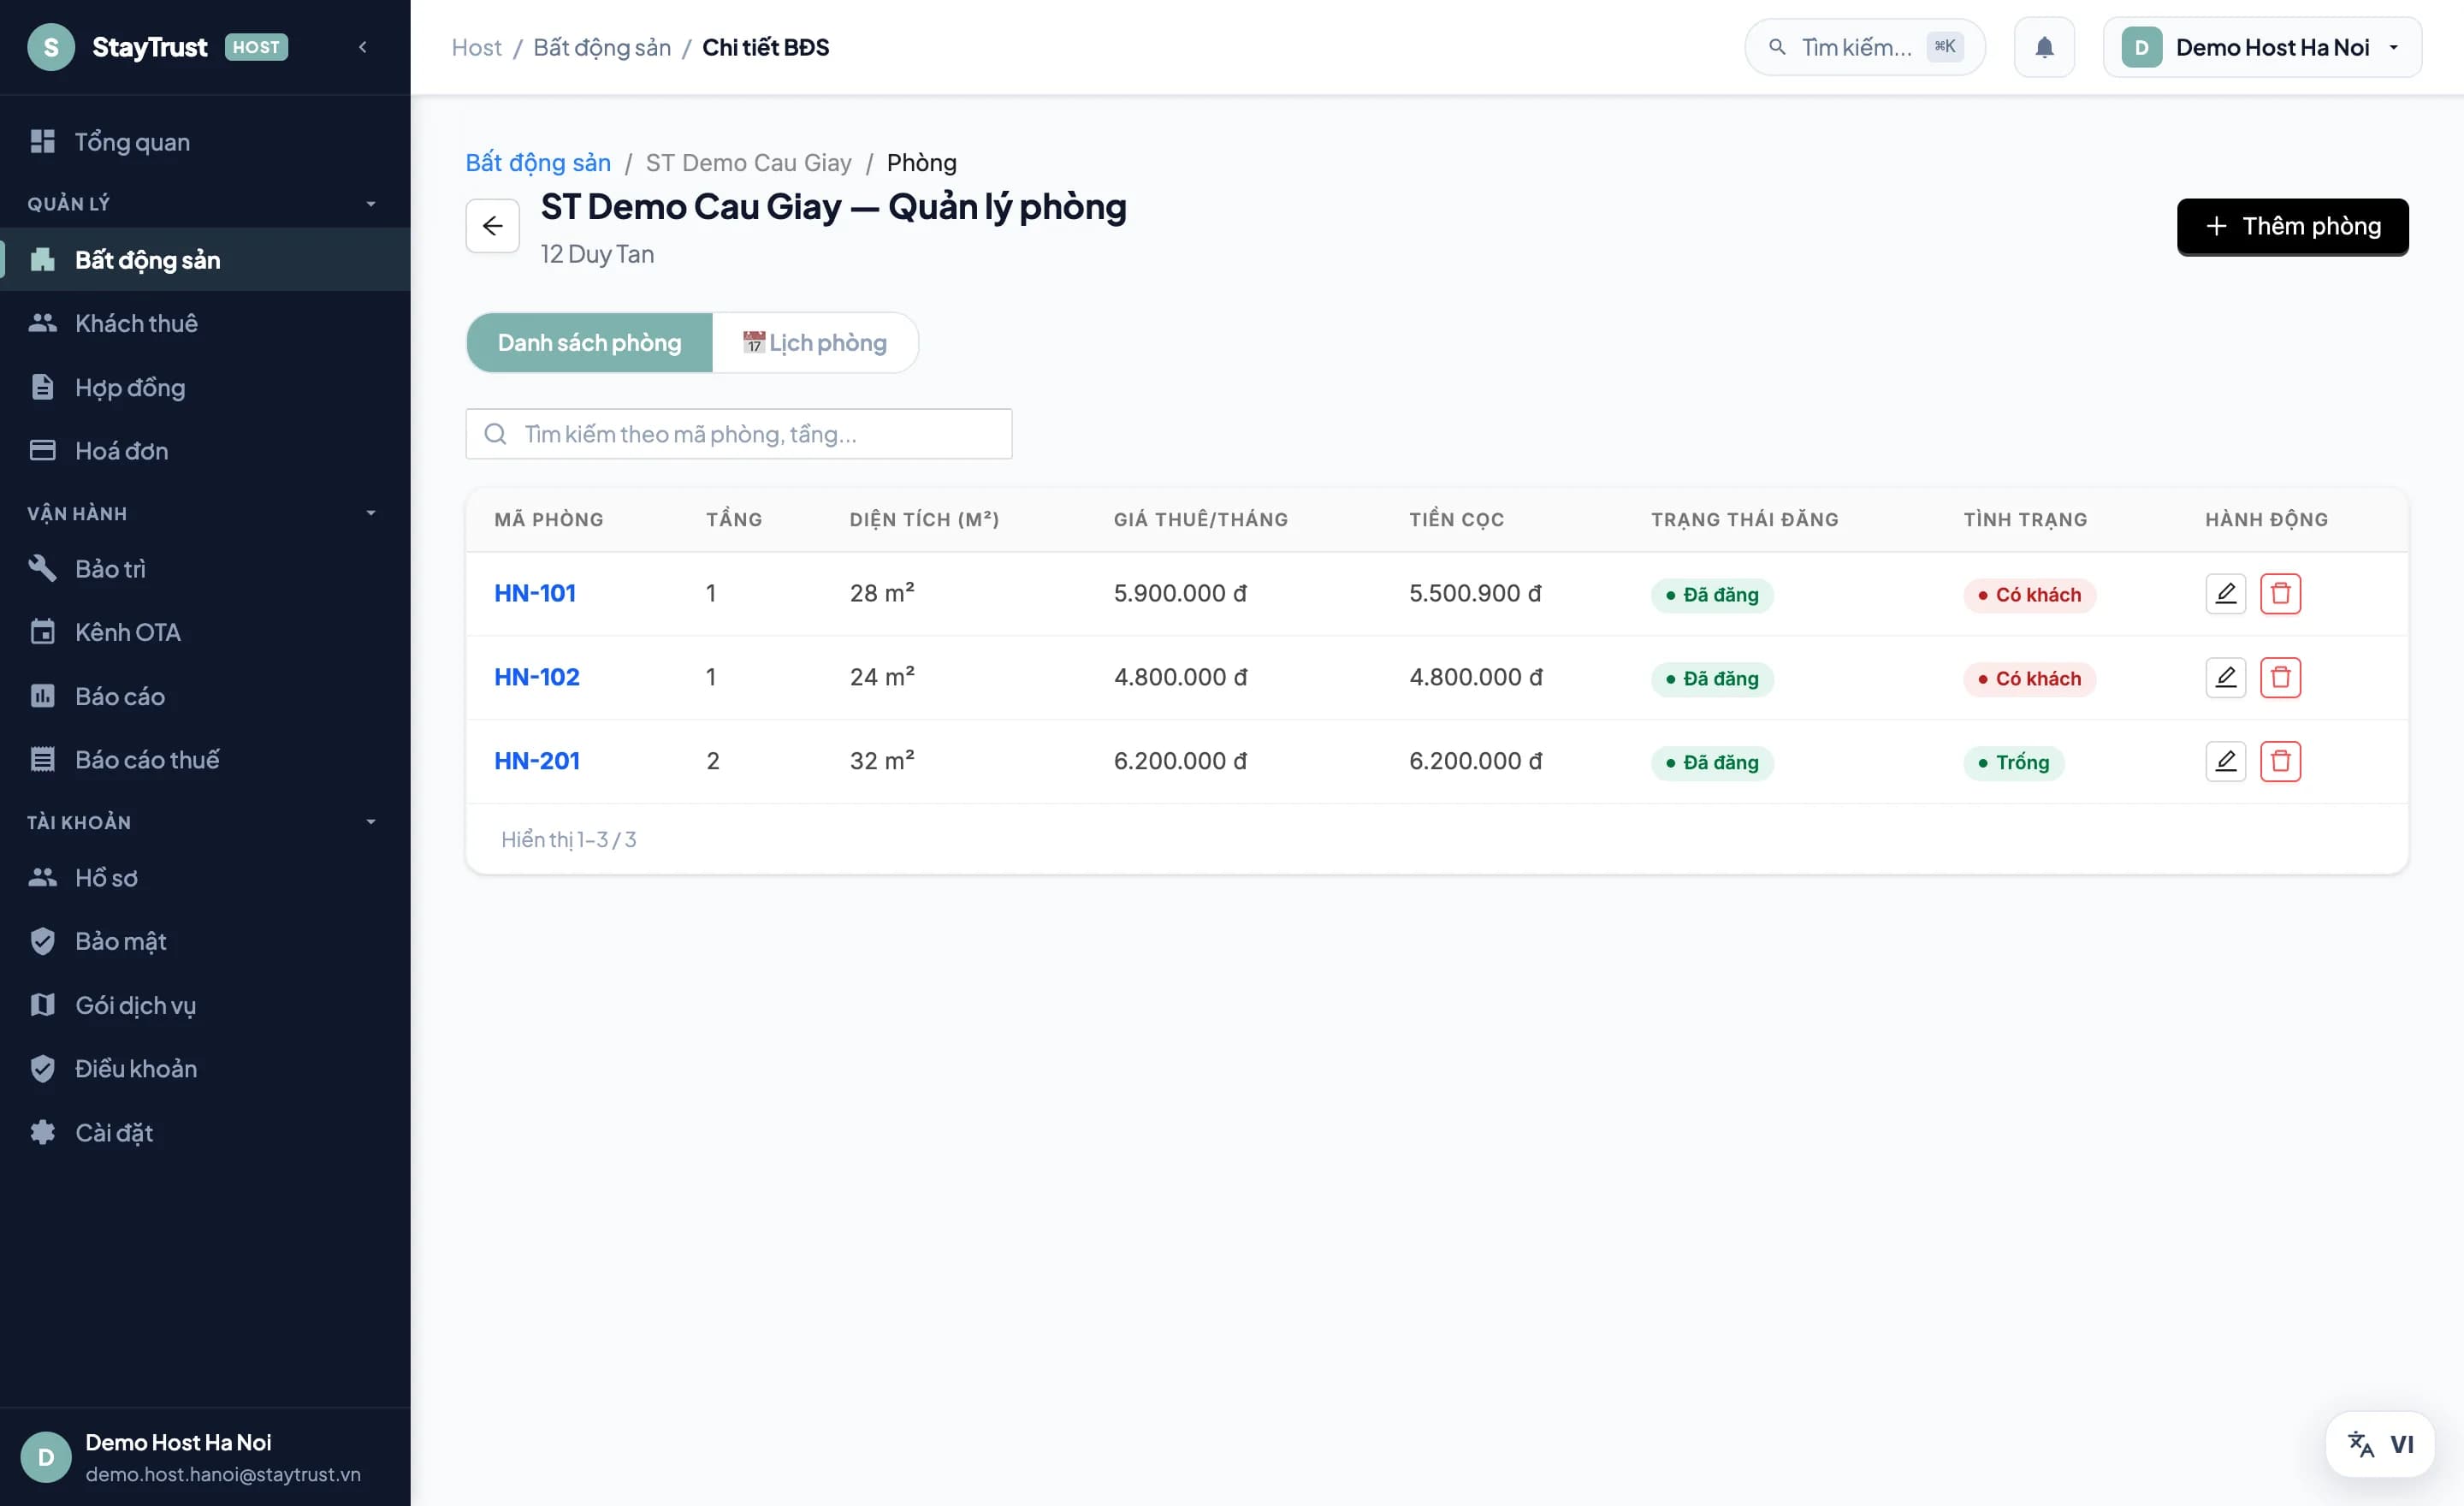Click the Trống status badge for HN-201
The height and width of the screenshot is (1506, 2464).
2013,763
